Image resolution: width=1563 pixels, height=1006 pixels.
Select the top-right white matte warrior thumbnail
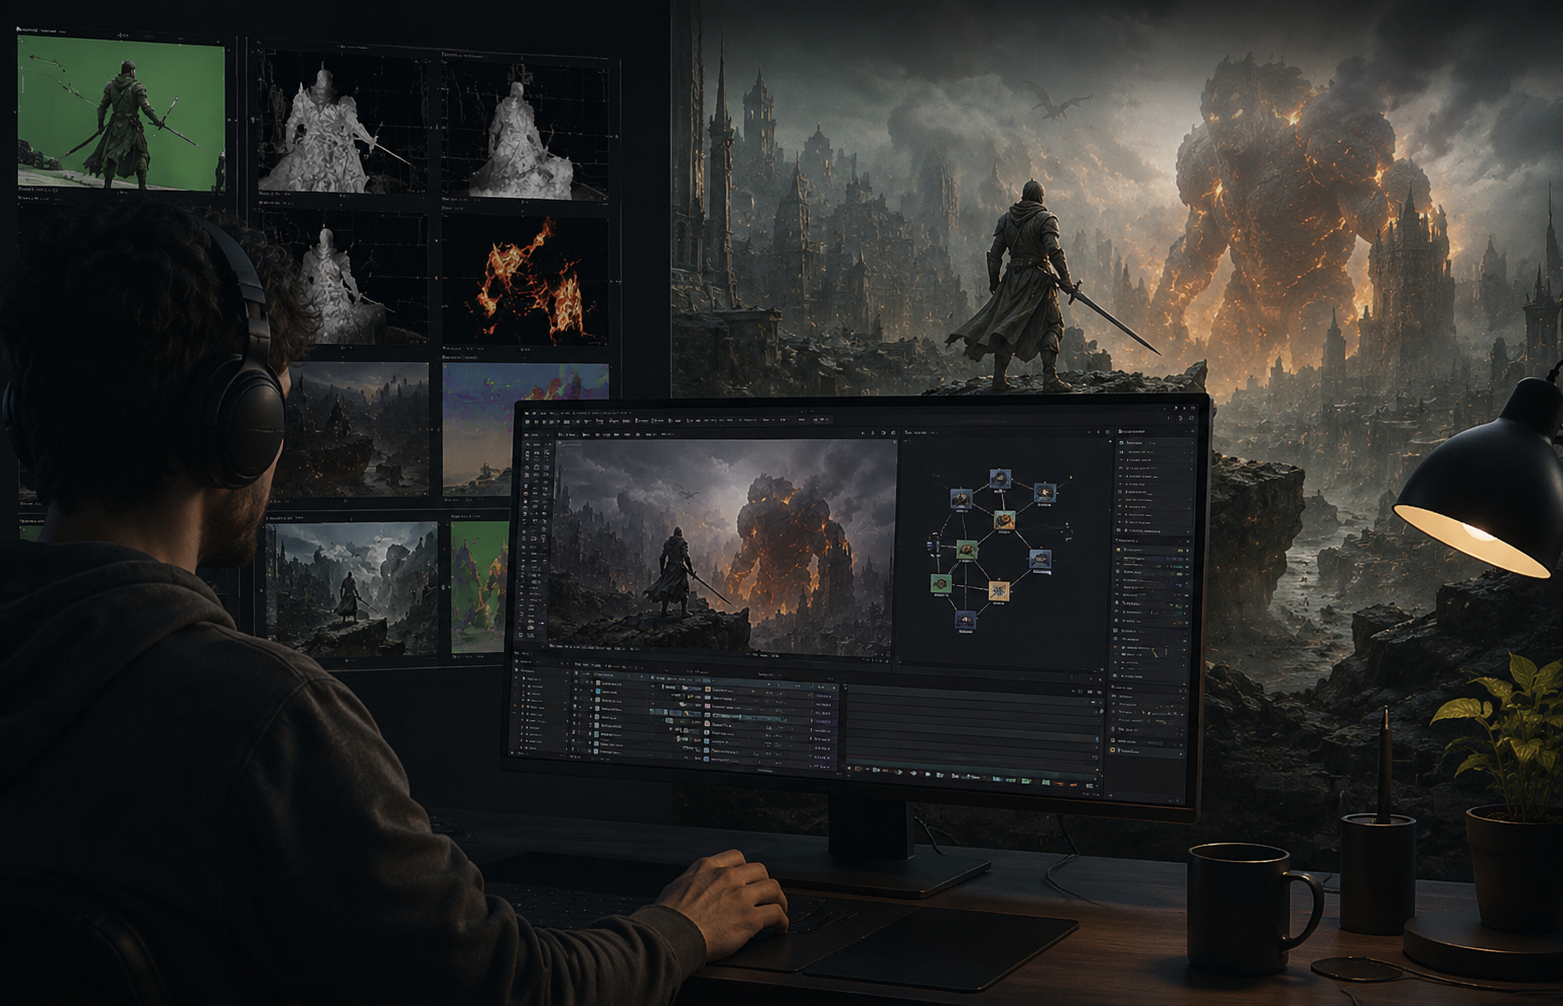[x=525, y=130]
